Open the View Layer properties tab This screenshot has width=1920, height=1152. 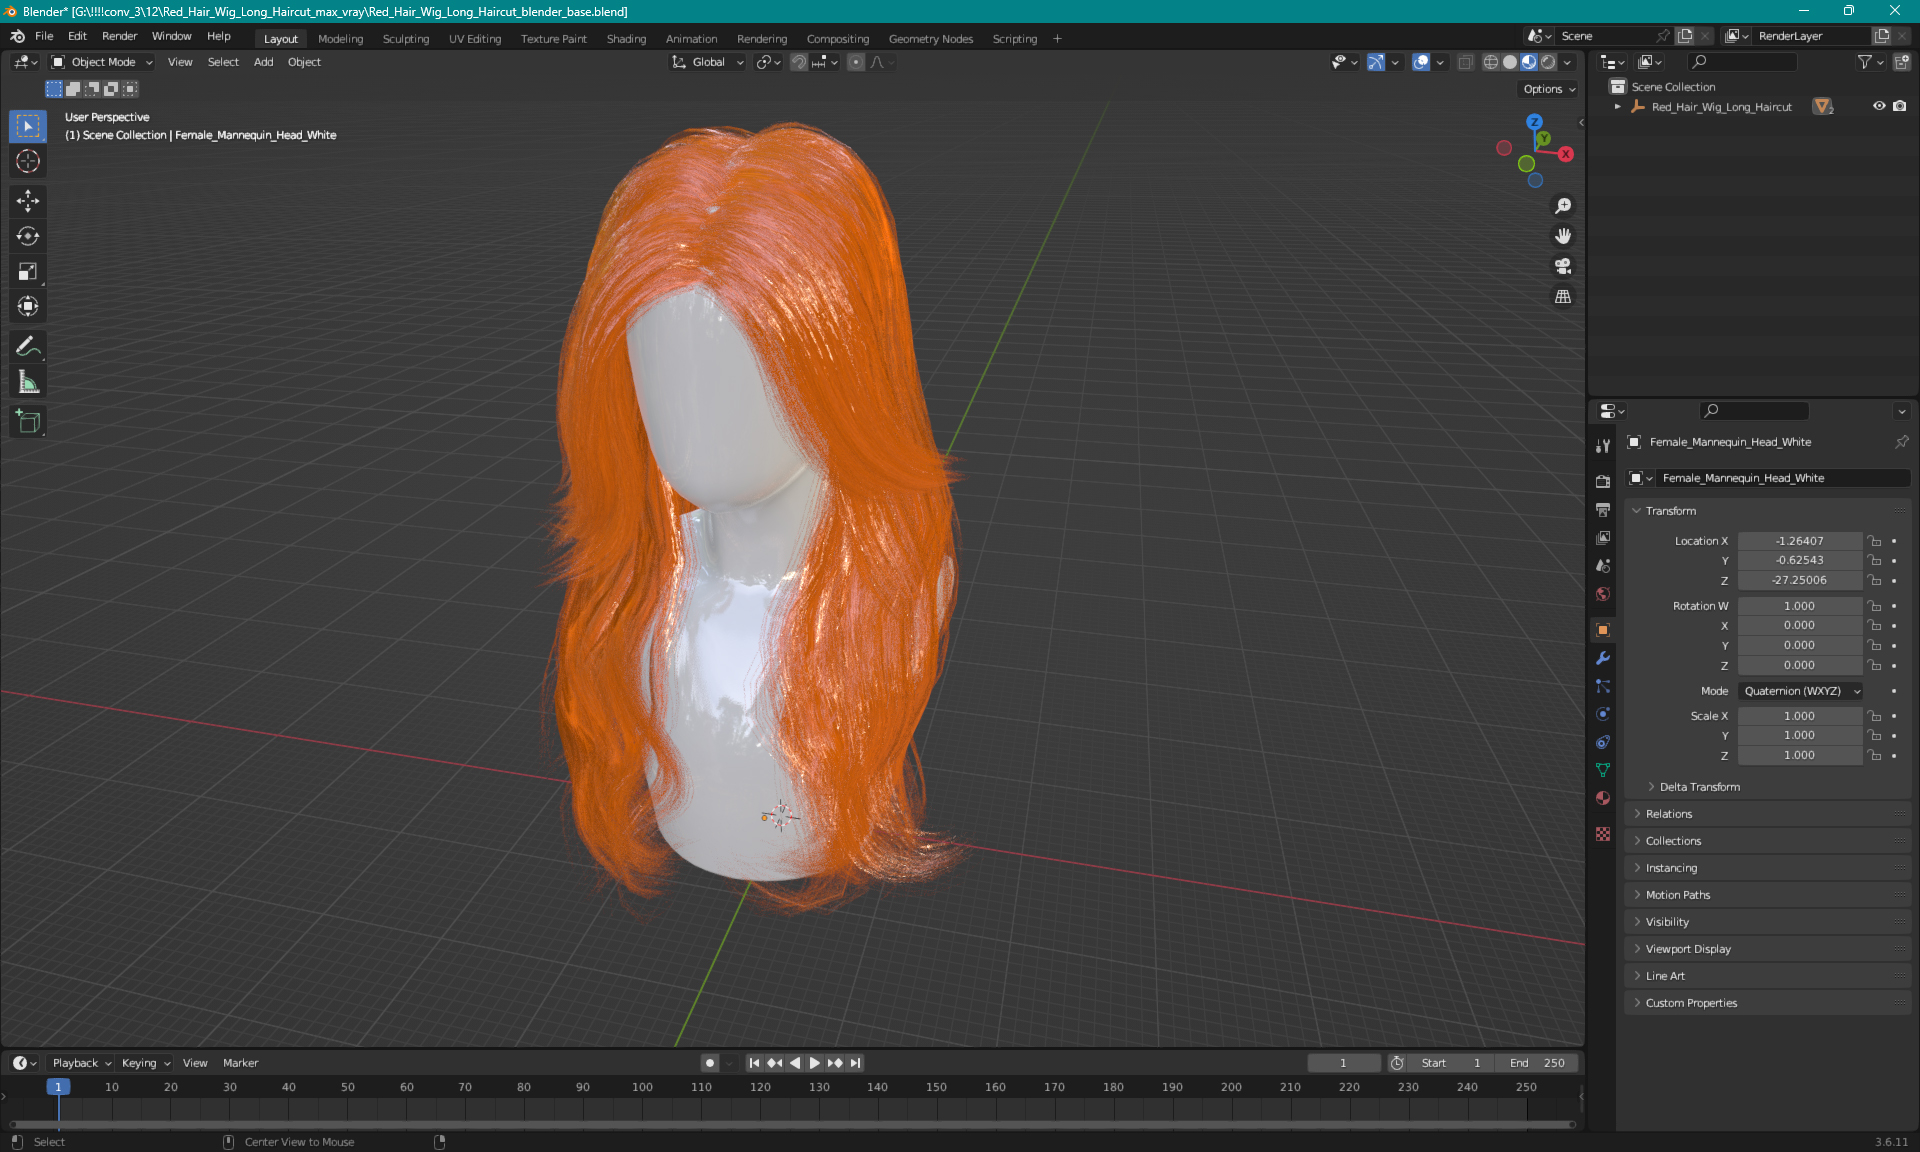(x=1603, y=537)
